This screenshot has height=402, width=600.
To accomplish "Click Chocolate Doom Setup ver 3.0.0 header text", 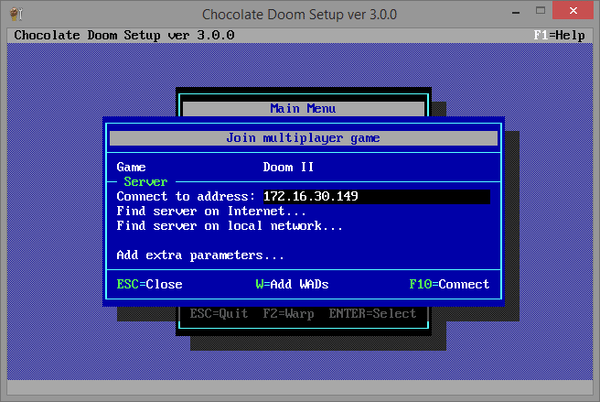I will pyautogui.click(x=124, y=35).
